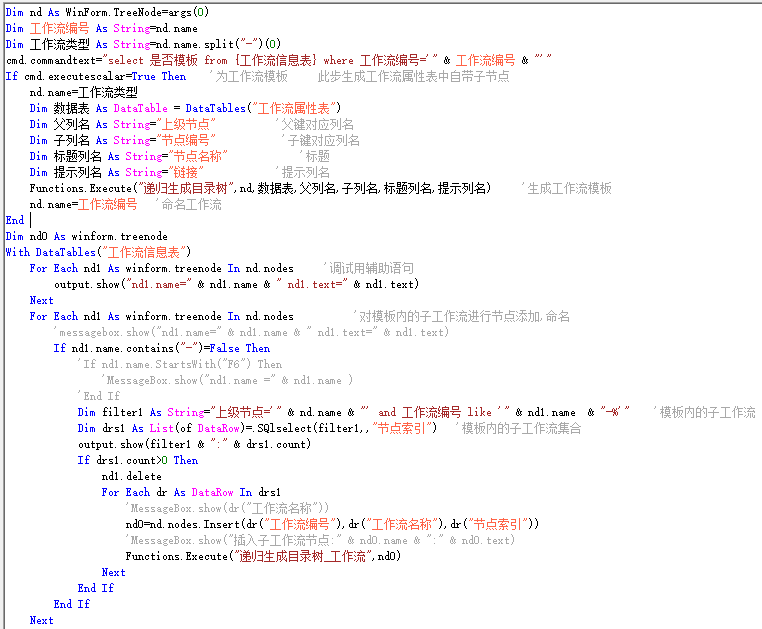Click the last 'Next' keyword at bottom
The width and height of the screenshot is (762, 629).
41,620
